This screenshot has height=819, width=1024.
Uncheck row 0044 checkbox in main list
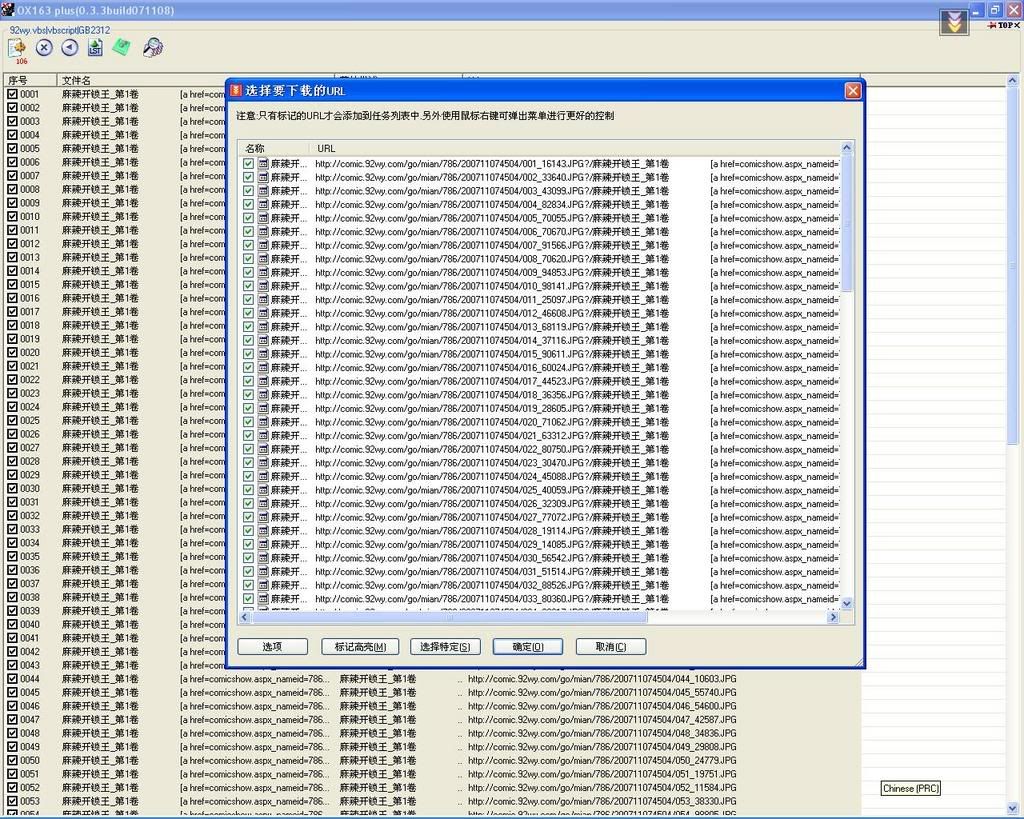[x=12, y=679]
